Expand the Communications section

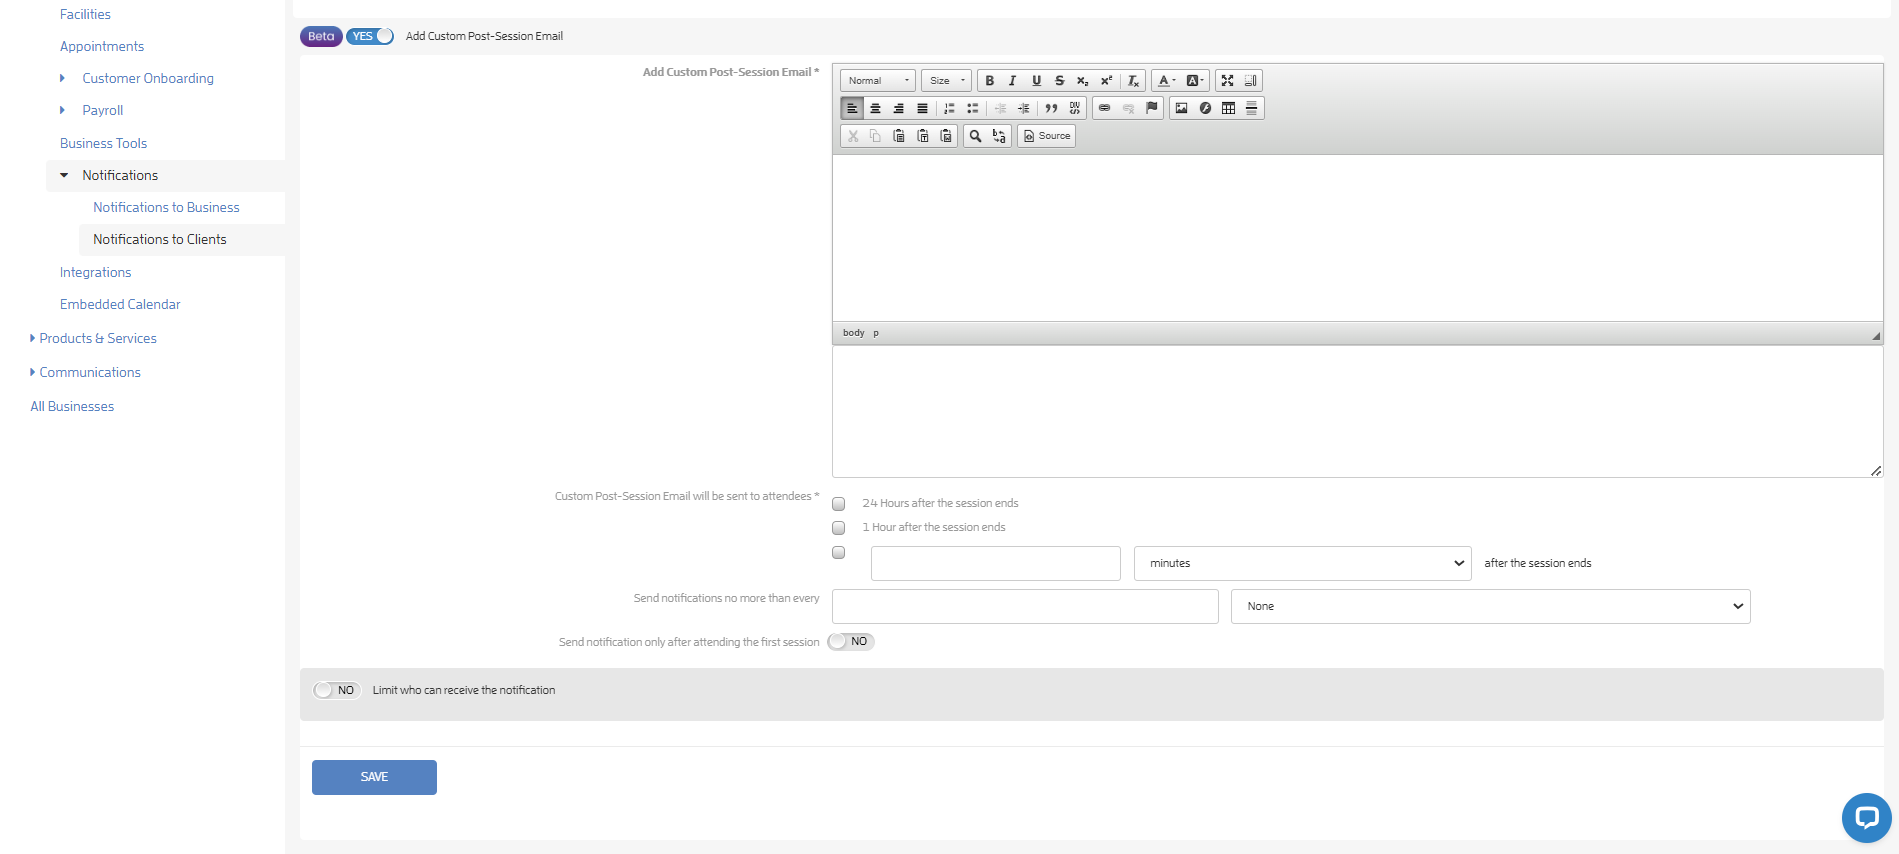[x=32, y=372]
